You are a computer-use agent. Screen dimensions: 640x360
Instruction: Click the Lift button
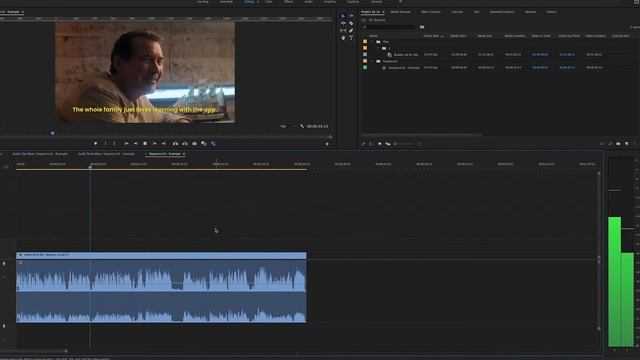pyautogui.click(x=176, y=144)
